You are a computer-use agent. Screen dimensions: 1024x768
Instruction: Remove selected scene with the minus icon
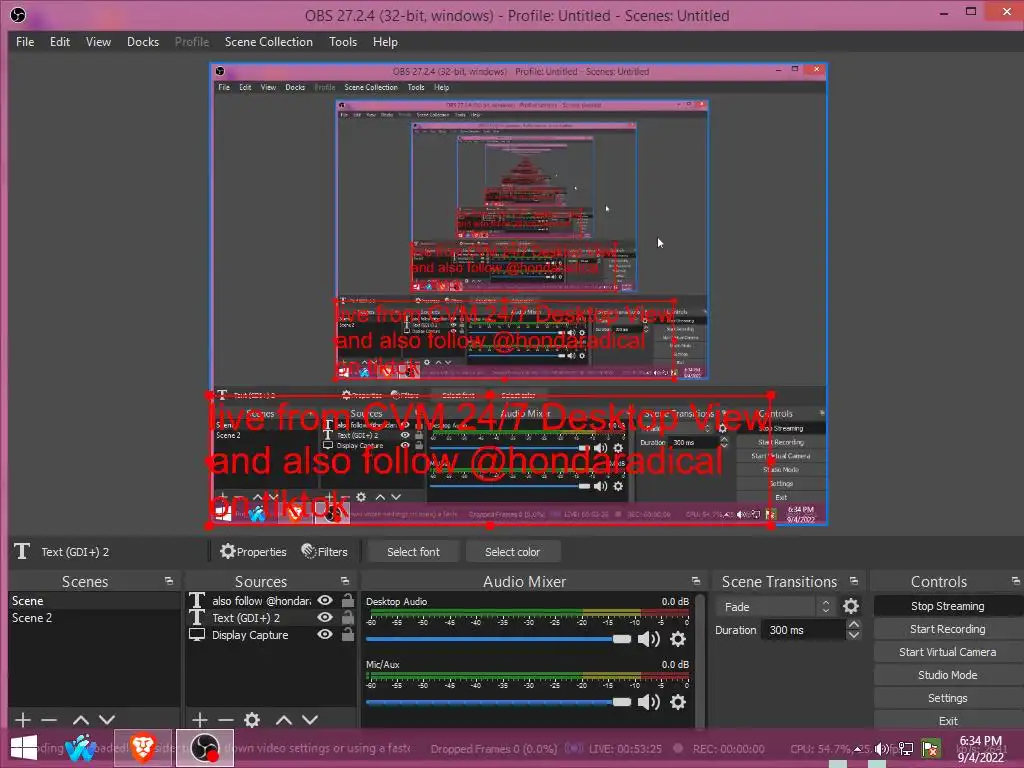point(49,720)
